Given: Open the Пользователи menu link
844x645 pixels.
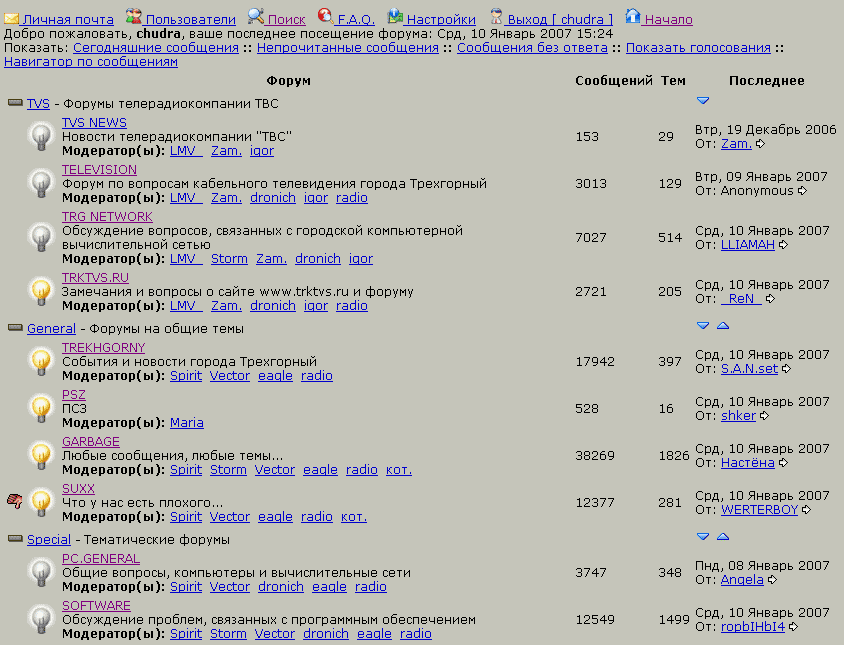Looking at the screenshot, I should click(x=190, y=19).
